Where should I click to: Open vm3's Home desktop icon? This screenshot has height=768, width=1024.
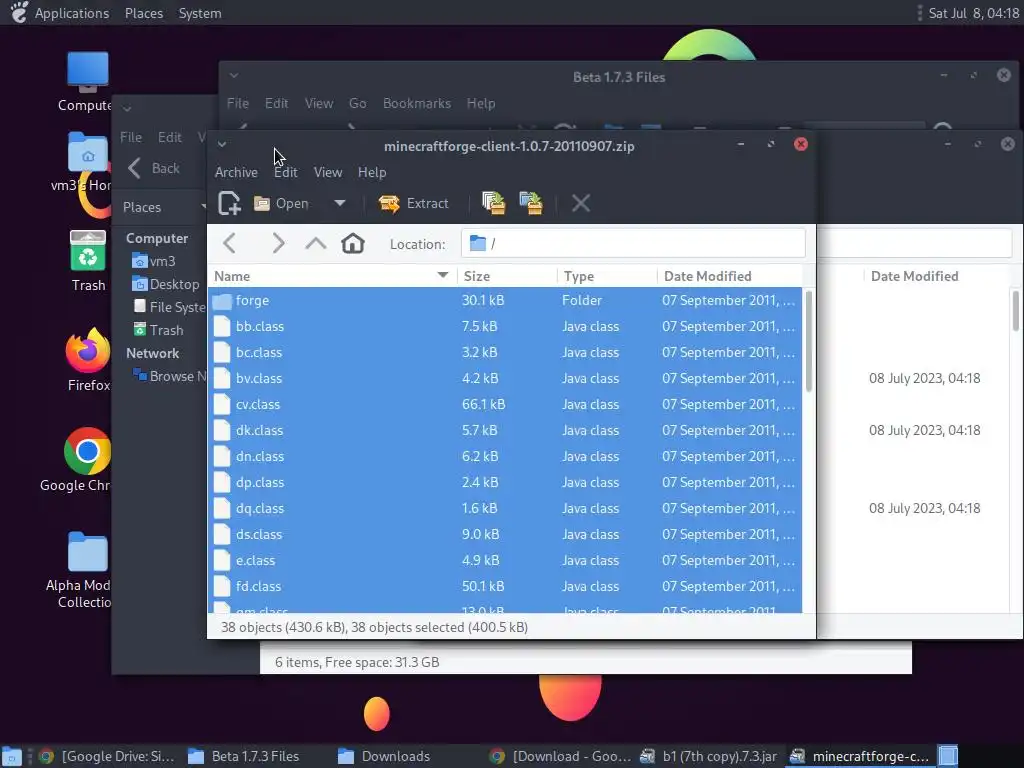(x=88, y=161)
